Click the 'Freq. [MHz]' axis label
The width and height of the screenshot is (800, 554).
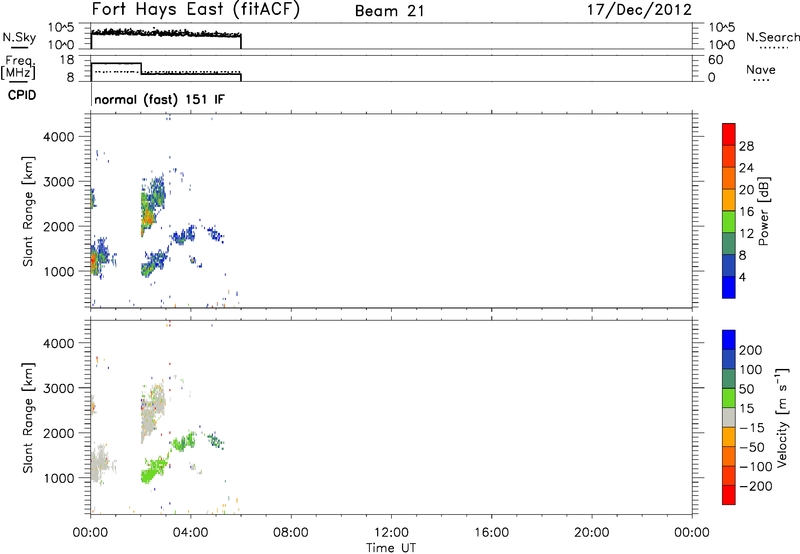point(19,68)
